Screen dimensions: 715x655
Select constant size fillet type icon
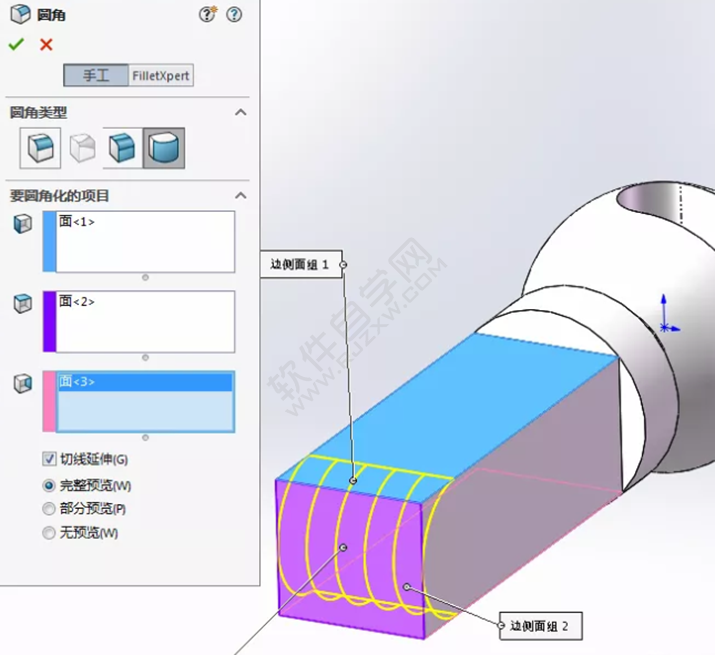[40, 148]
